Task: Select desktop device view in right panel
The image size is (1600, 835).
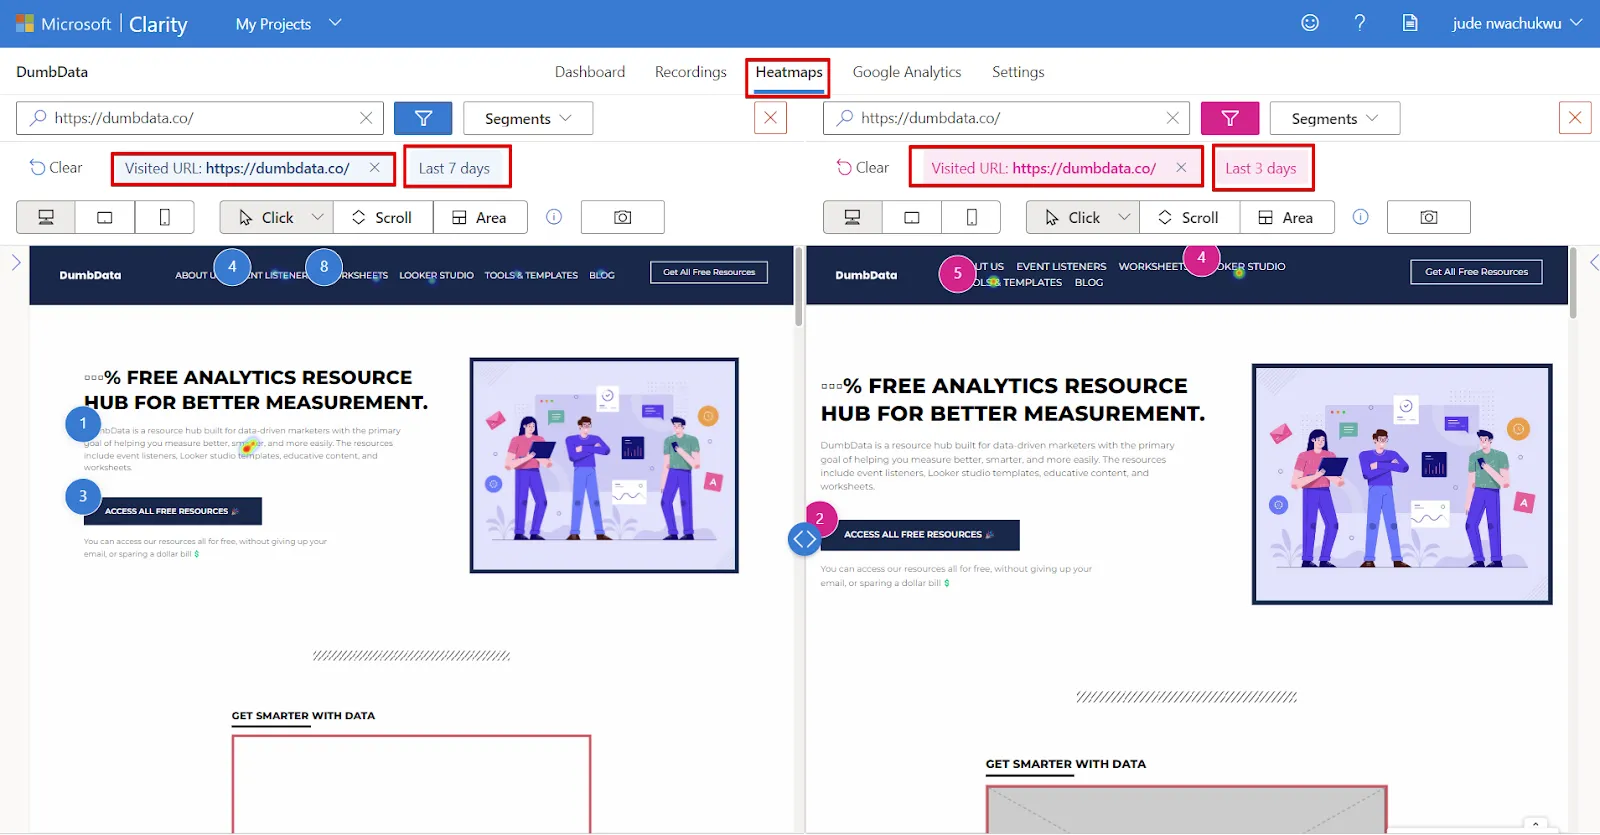Action: 852,217
